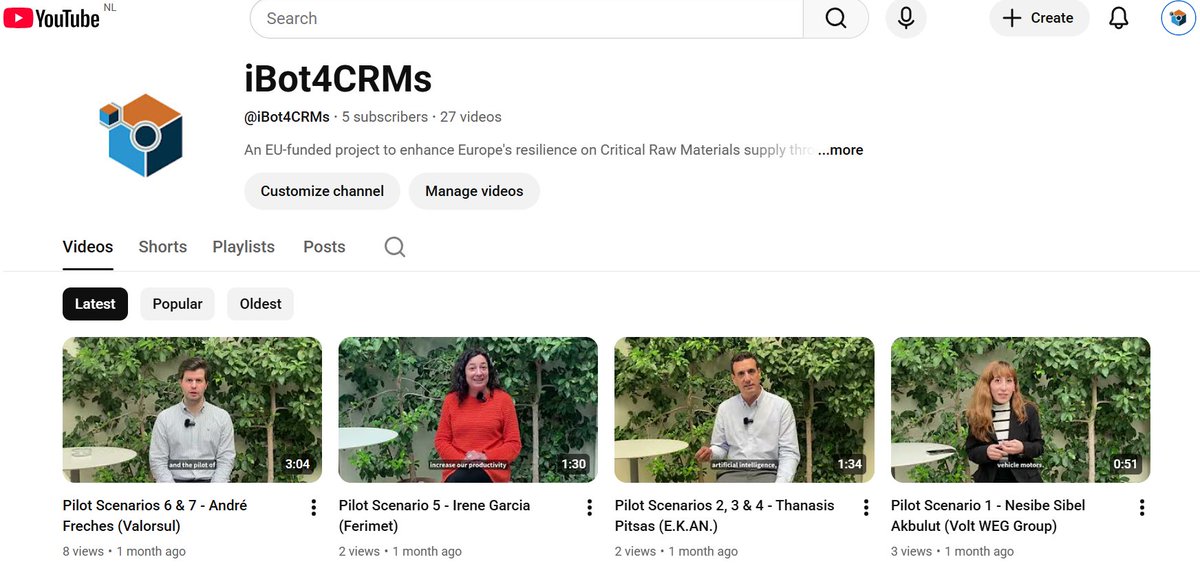Open thumbnail of Pilot Scenario 1 video

click(x=1020, y=410)
